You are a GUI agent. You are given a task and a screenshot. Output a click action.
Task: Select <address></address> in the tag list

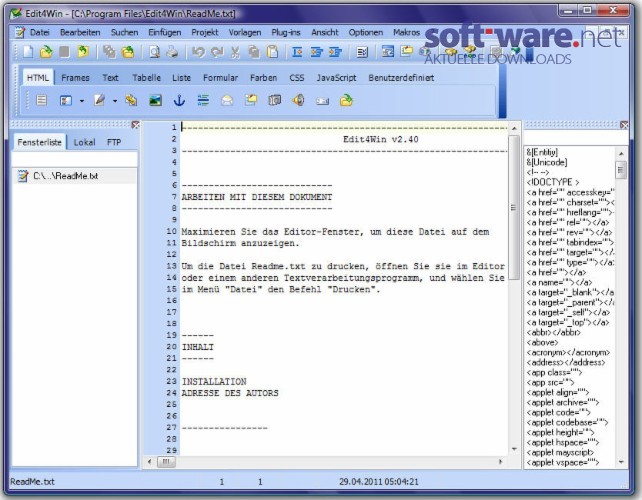tap(566, 362)
